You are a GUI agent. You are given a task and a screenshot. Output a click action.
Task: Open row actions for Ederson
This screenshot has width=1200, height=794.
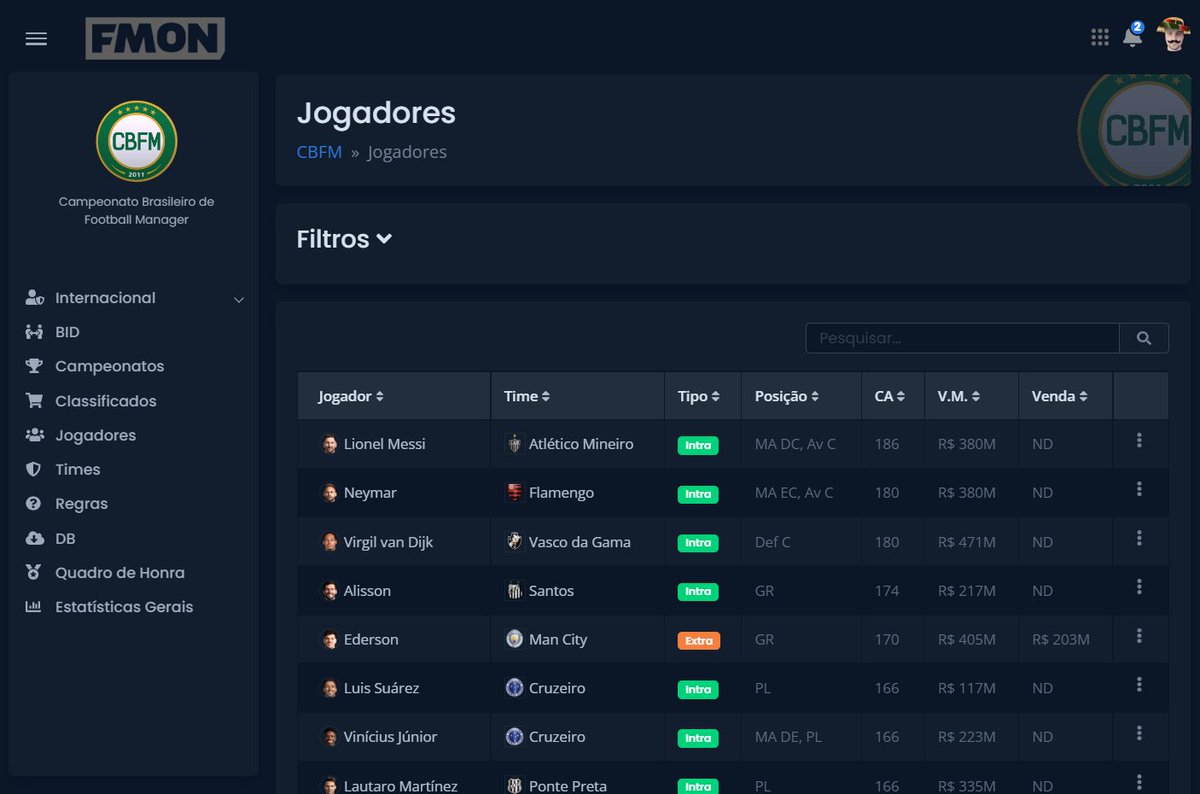(x=1139, y=636)
